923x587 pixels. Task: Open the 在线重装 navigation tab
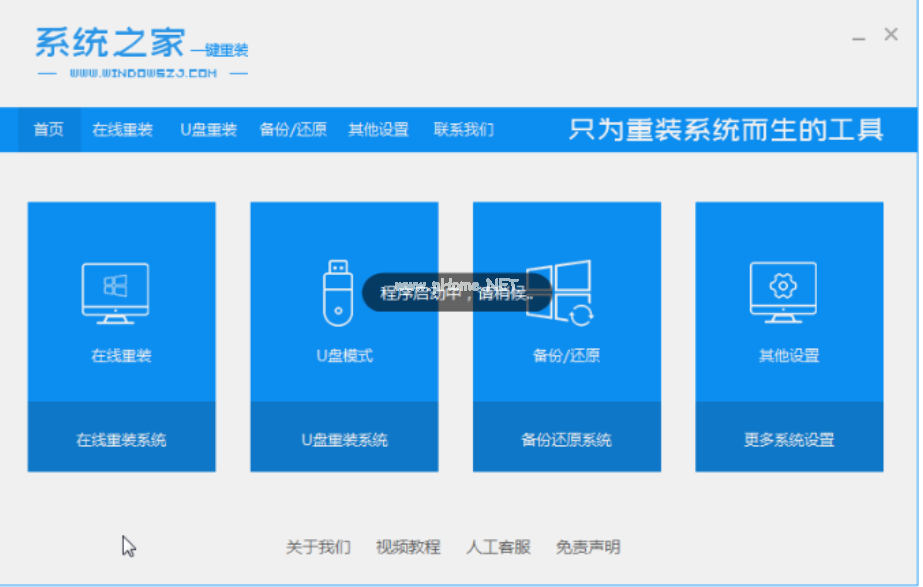tap(121, 129)
